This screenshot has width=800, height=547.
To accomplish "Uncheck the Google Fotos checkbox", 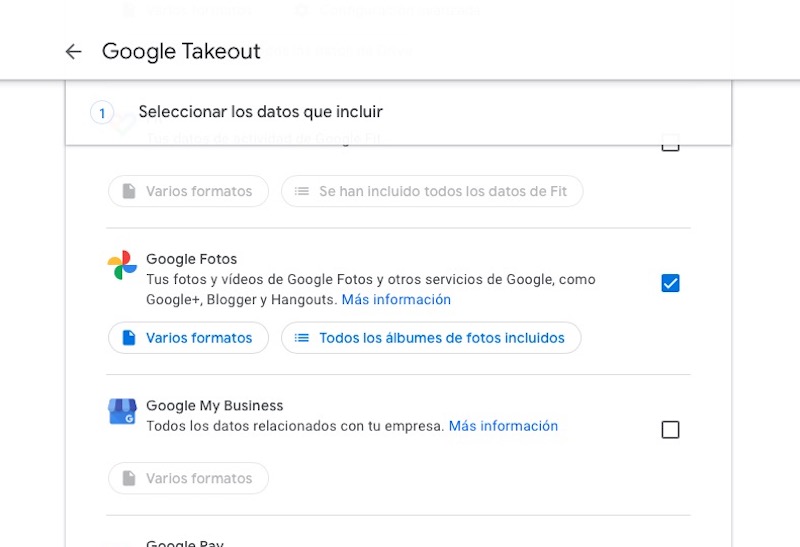I will click(x=670, y=283).
